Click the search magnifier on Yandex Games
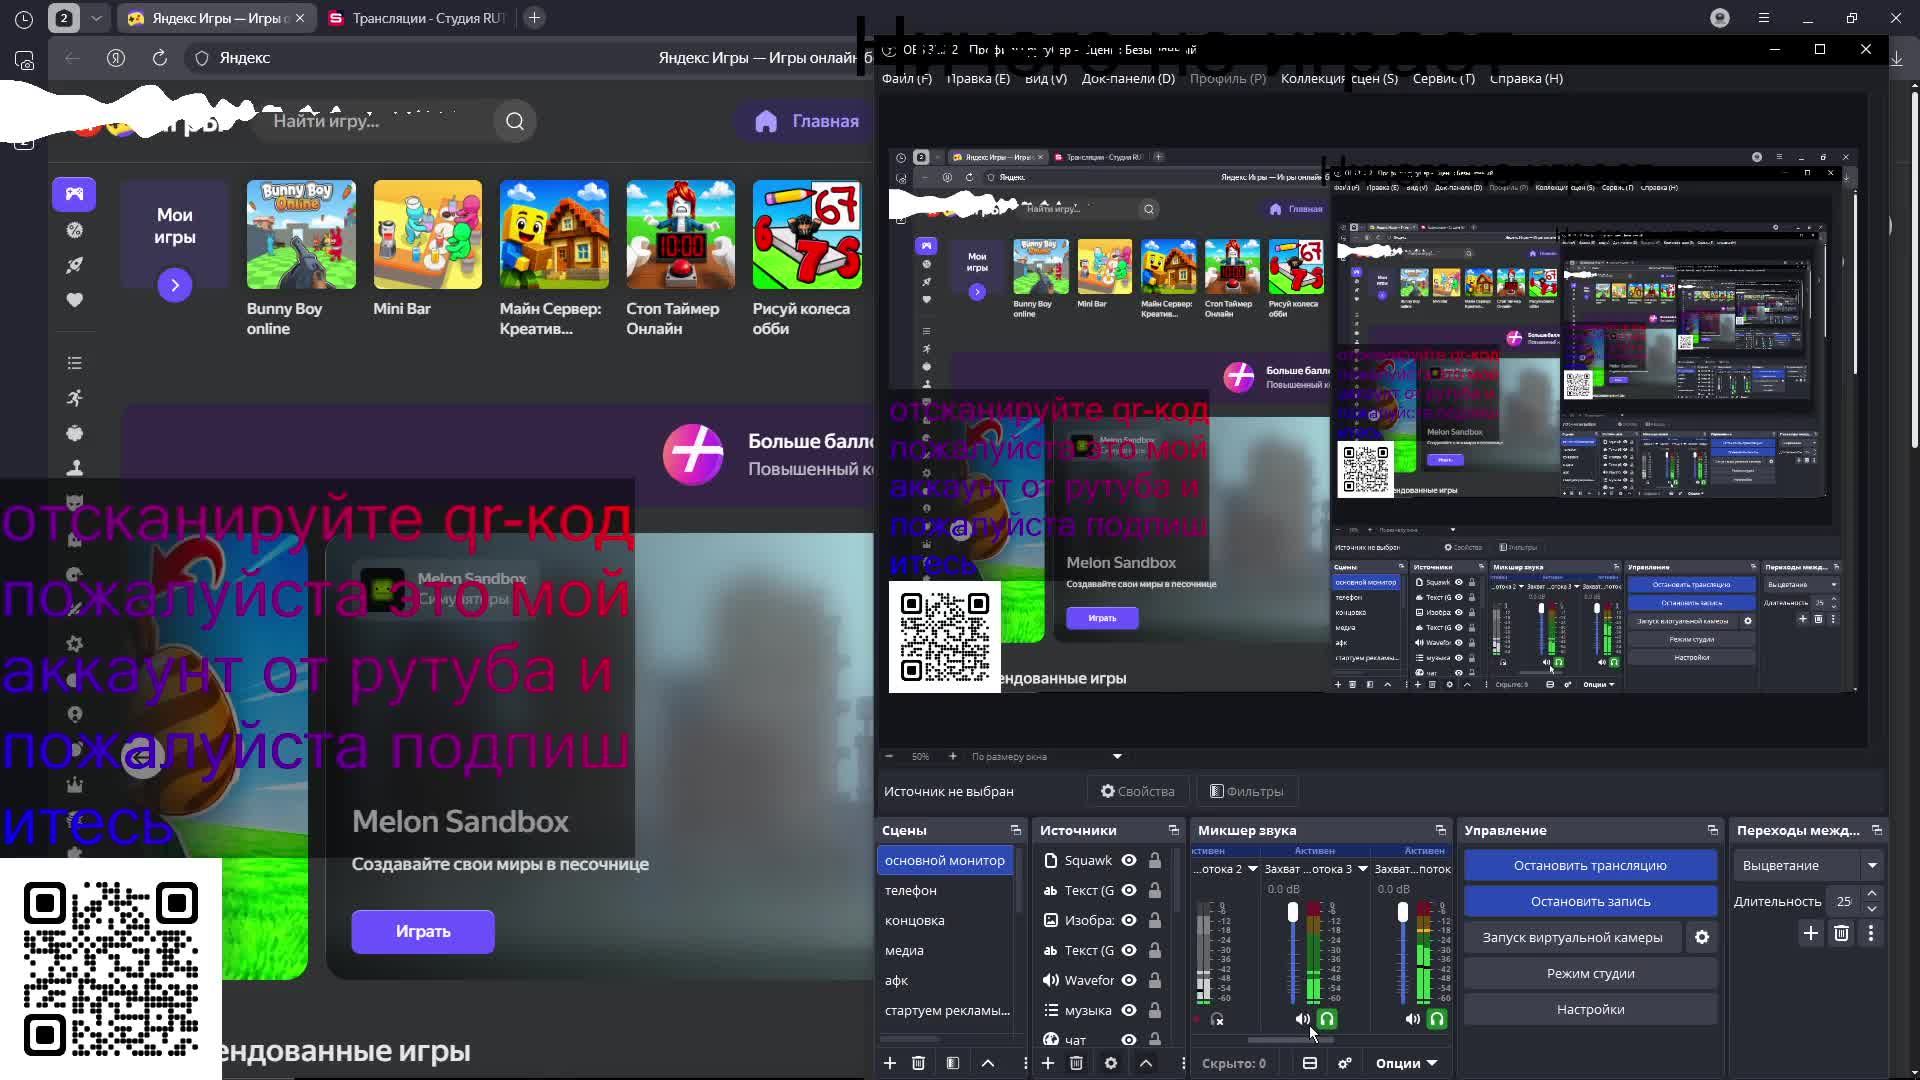 pos(515,121)
